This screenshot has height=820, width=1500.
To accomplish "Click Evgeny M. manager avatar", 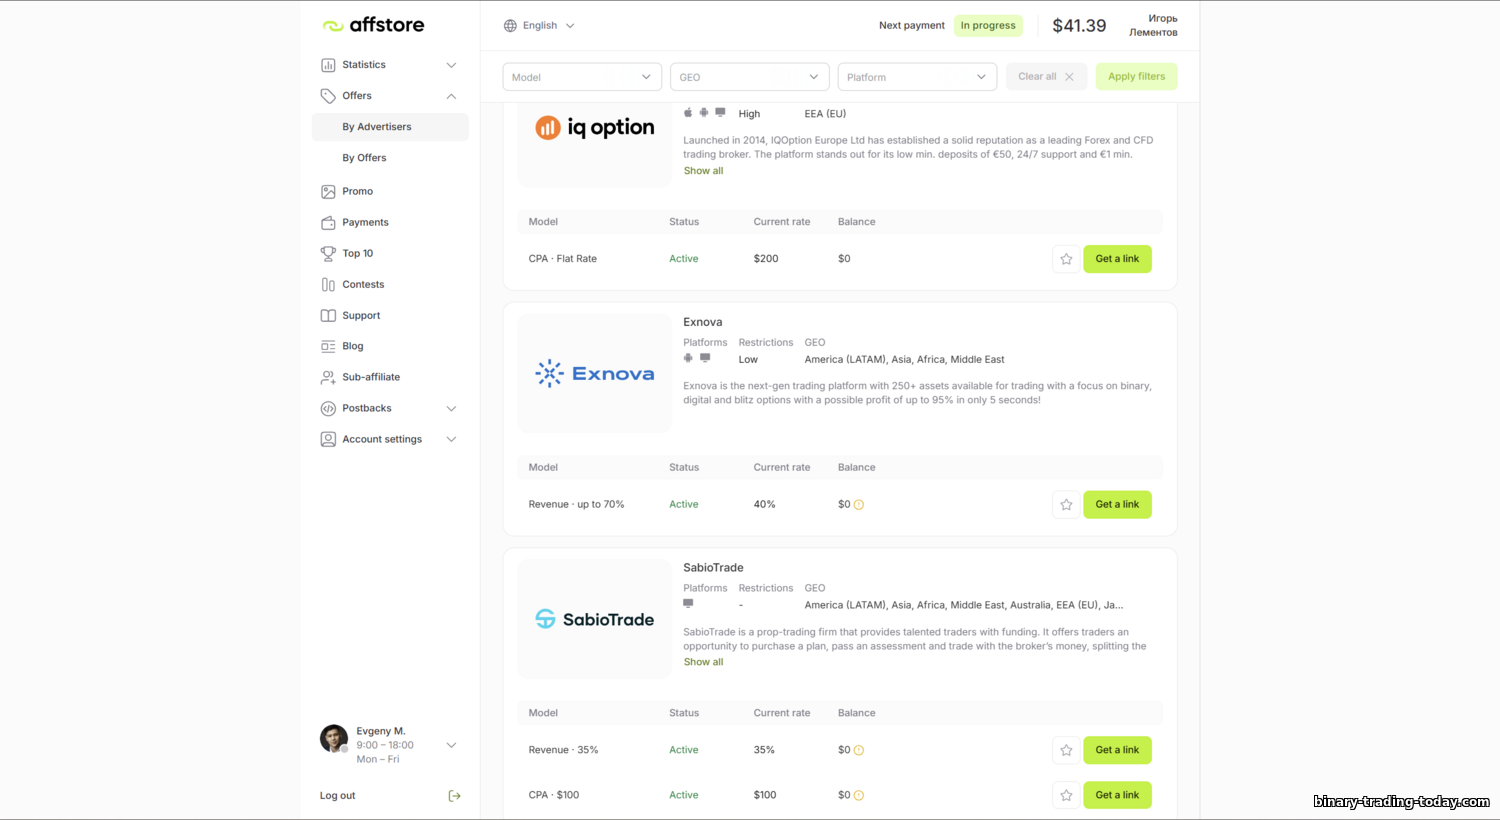I will pyautogui.click(x=334, y=739).
